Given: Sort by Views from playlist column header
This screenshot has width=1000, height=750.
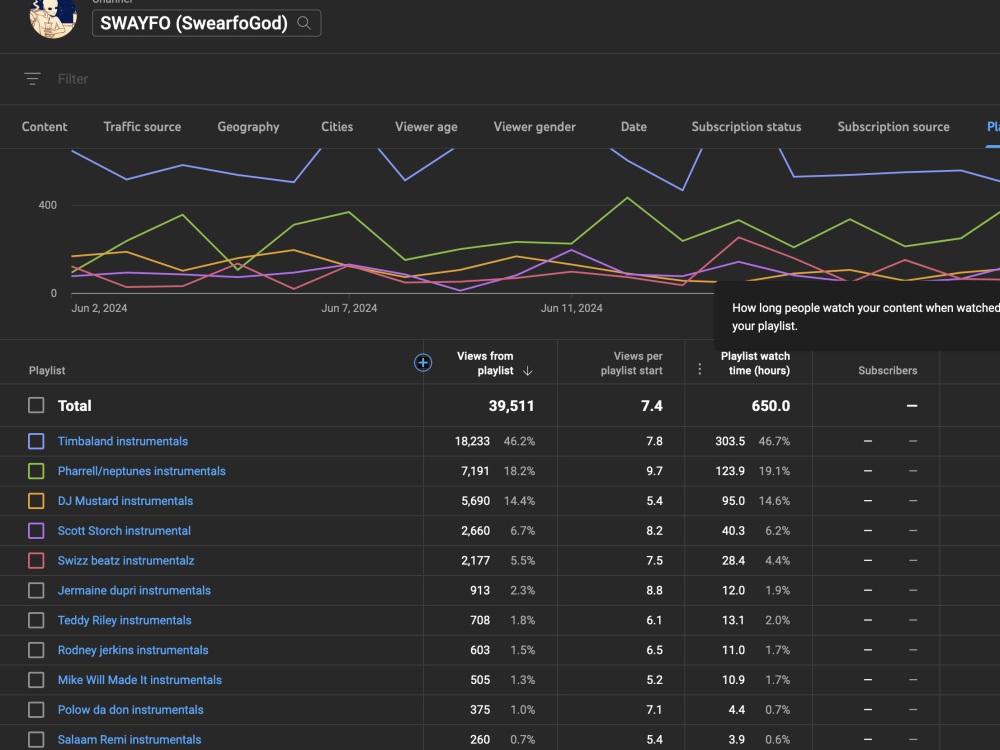Looking at the screenshot, I should (x=485, y=364).
